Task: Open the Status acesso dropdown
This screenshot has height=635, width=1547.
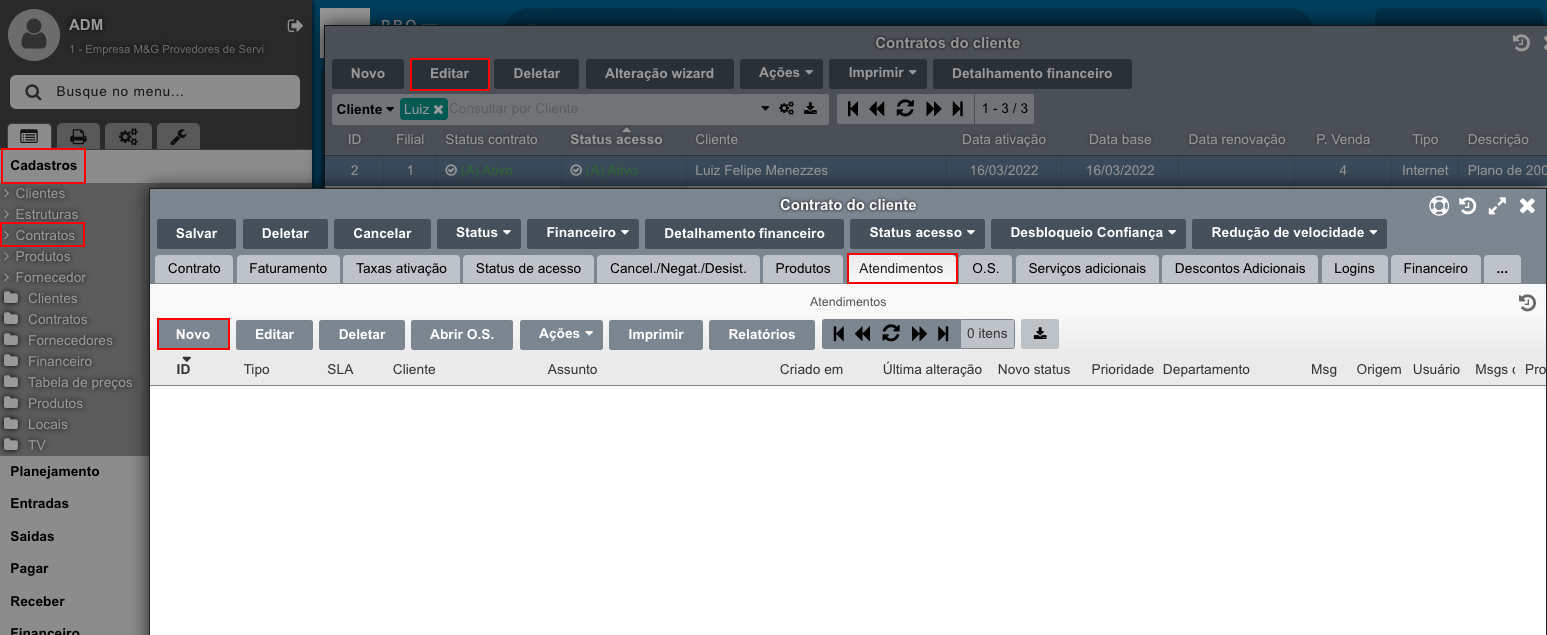Action: [917, 233]
